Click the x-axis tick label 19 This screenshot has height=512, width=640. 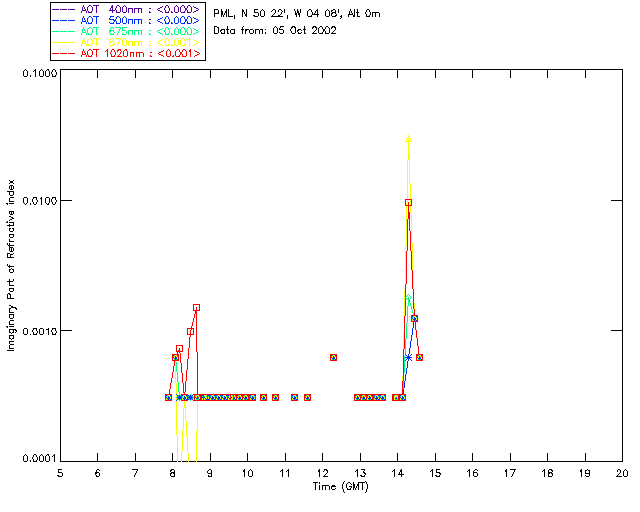click(585, 473)
